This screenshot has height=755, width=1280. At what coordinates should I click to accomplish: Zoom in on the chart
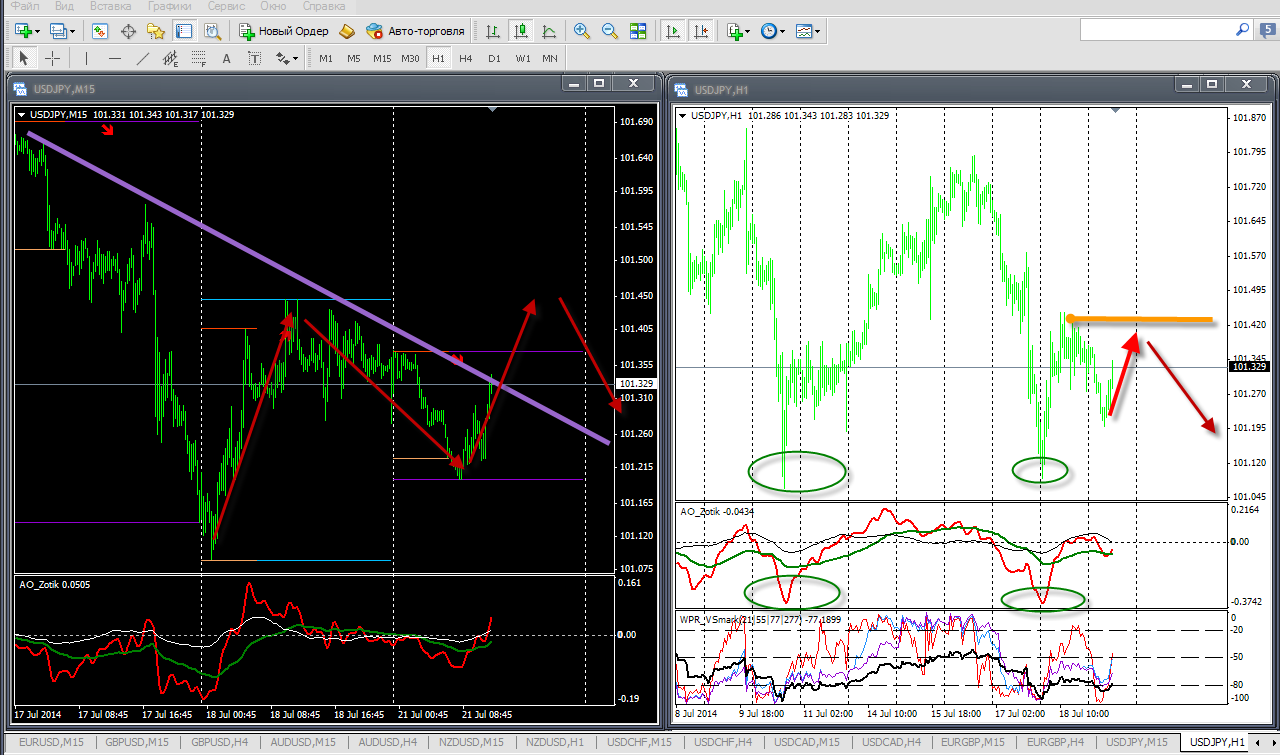582,31
